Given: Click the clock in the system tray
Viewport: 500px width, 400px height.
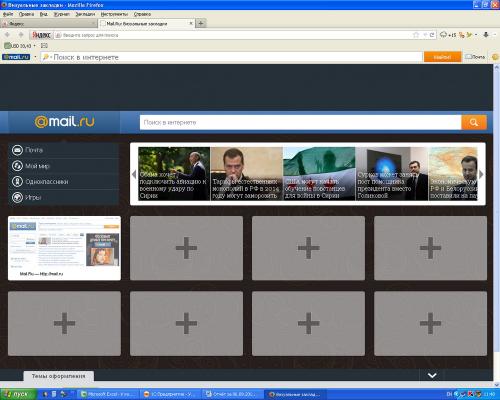Looking at the screenshot, I should [x=489, y=394].
